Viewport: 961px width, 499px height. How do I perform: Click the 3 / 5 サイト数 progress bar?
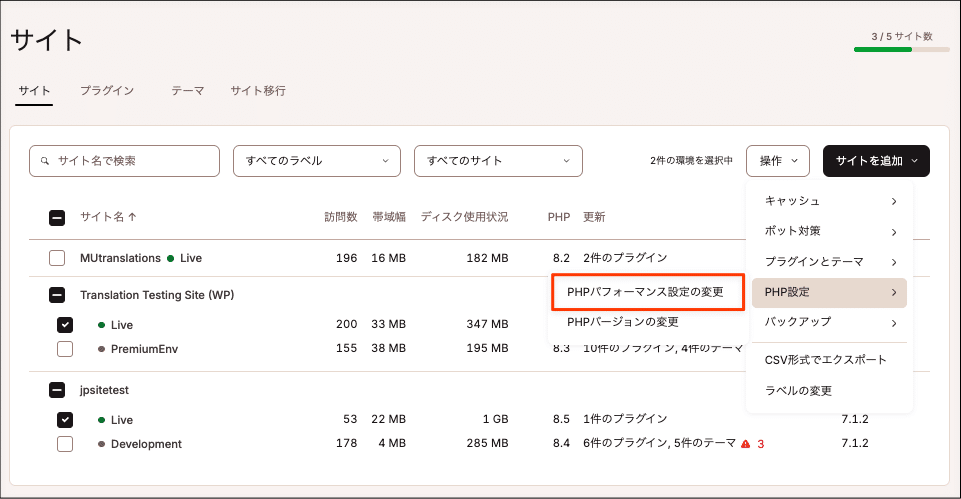[x=902, y=50]
